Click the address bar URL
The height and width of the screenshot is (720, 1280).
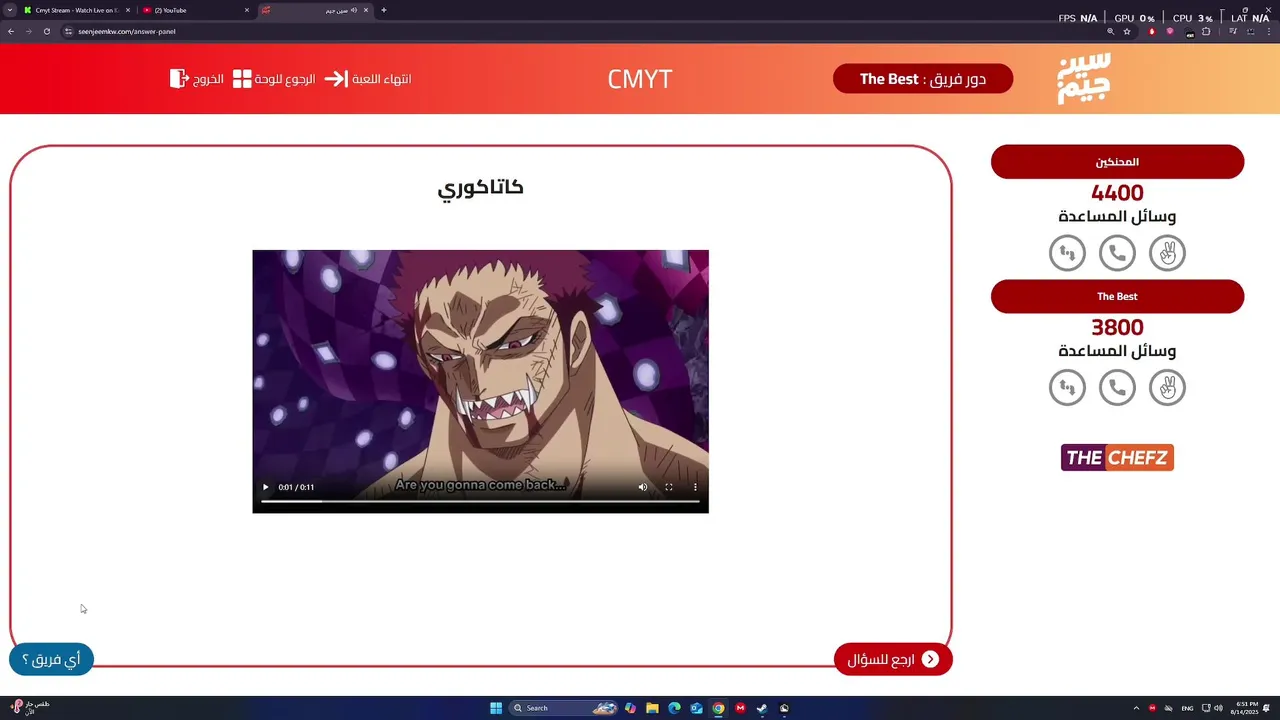127,31
